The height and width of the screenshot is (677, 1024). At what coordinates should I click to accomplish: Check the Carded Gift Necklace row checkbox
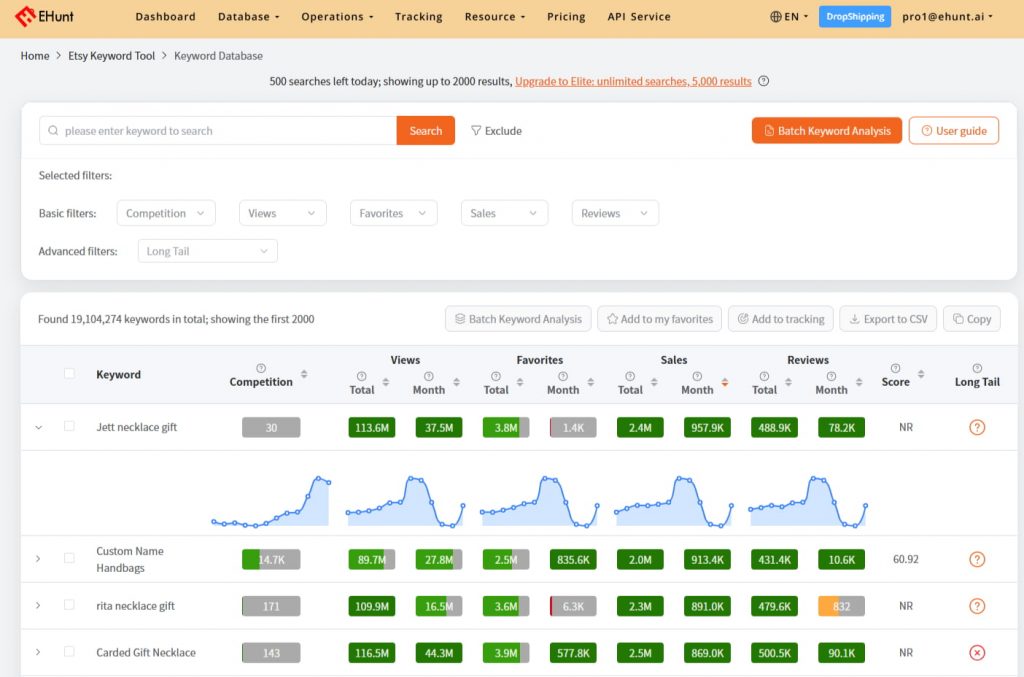(69, 652)
